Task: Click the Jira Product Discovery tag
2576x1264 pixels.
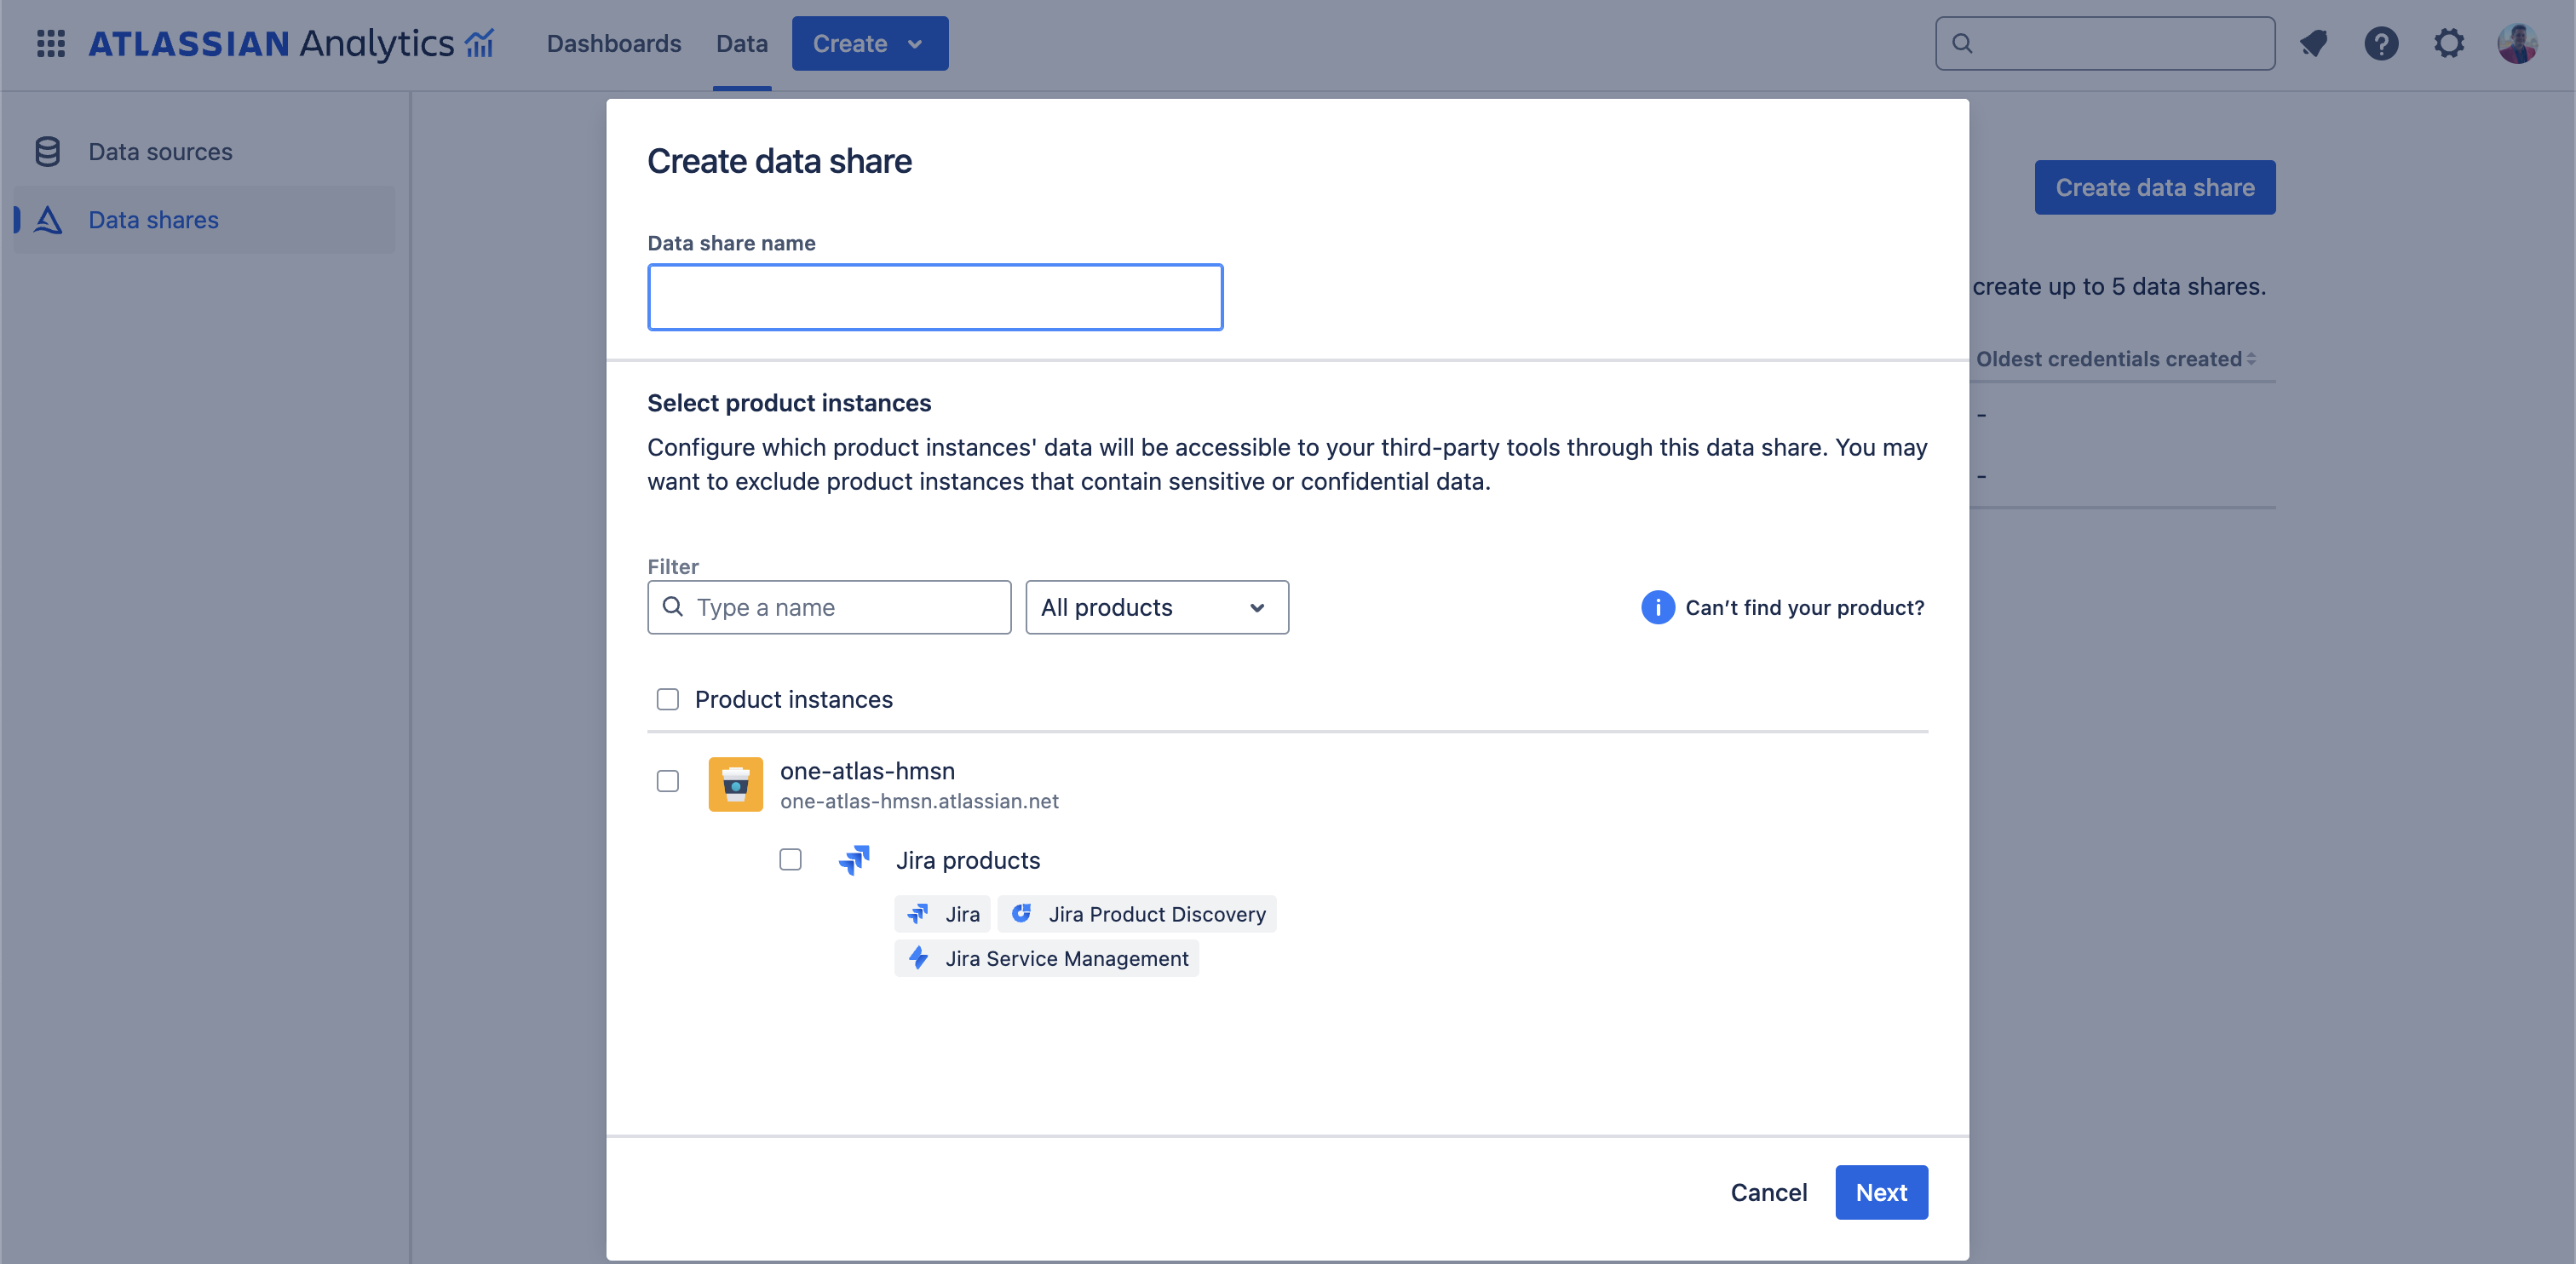Action: (1137, 914)
